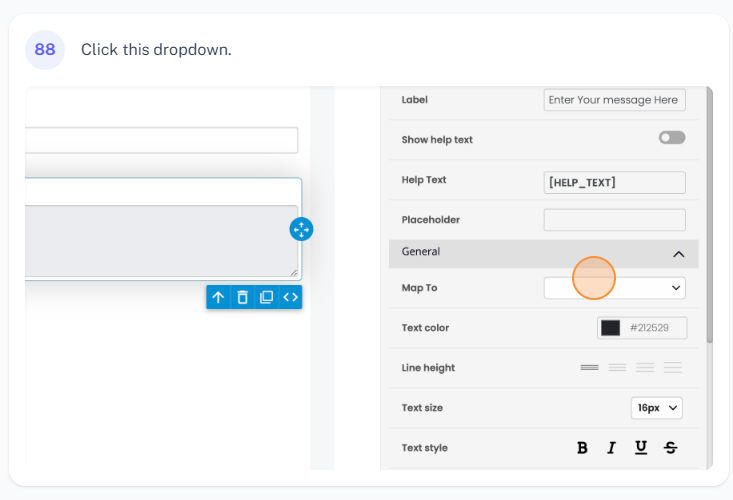The height and width of the screenshot is (500, 733).
Task: Open the Map To dropdown
Action: click(x=614, y=288)
